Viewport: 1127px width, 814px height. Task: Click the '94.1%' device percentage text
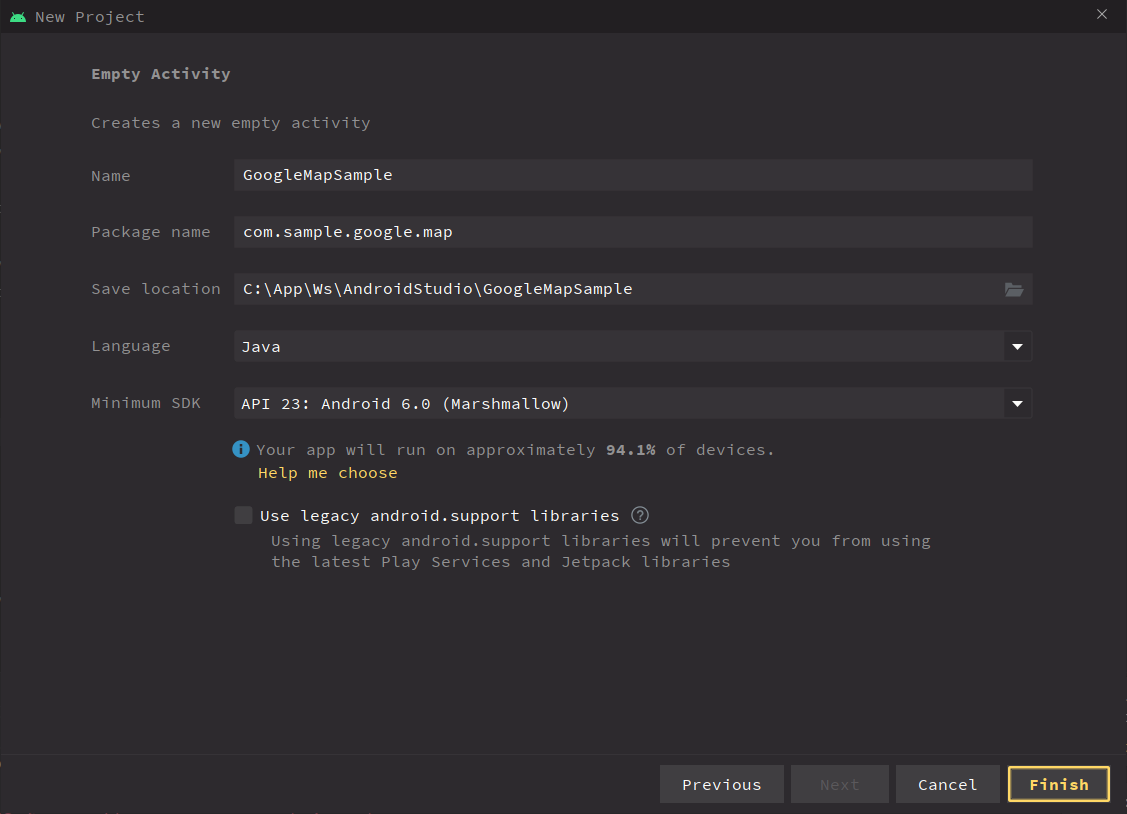tap(630, 450)
